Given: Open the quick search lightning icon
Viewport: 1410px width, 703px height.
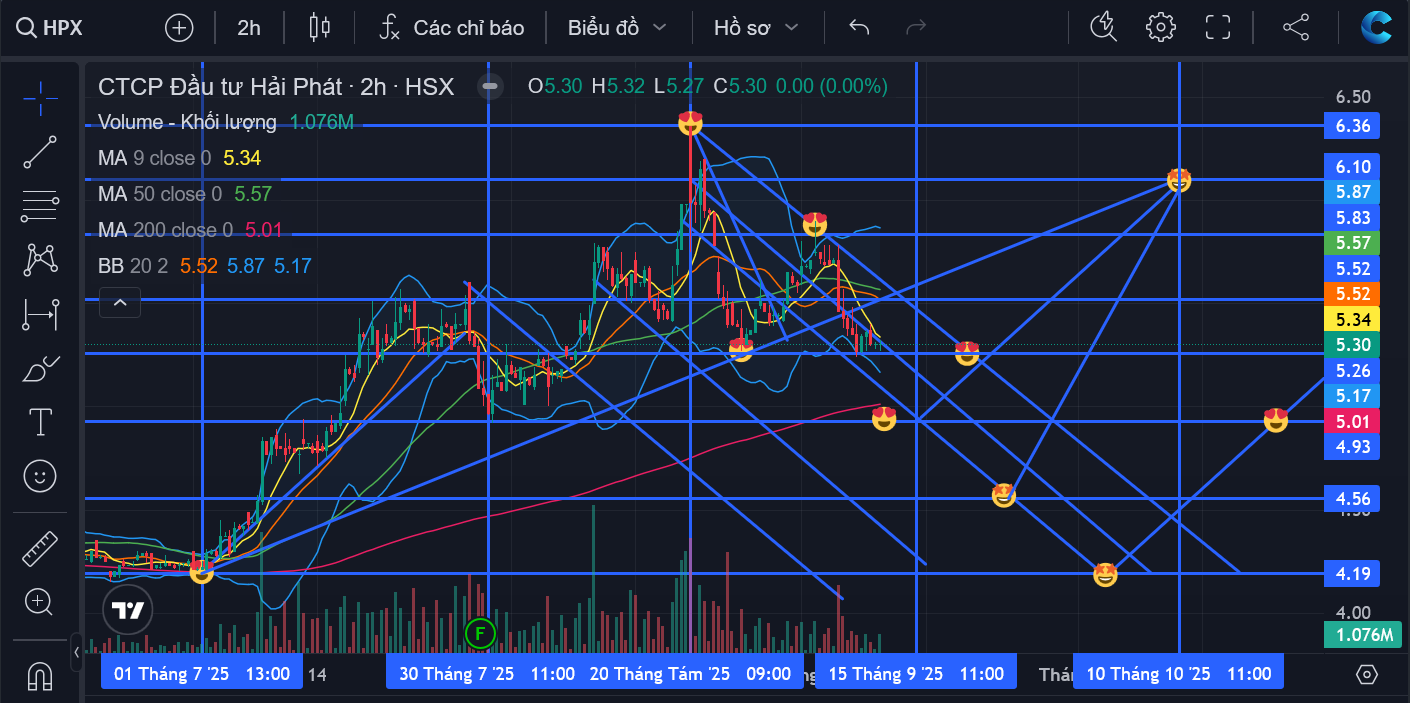Looking at the screenshot, I should [x=1104, y=28].
